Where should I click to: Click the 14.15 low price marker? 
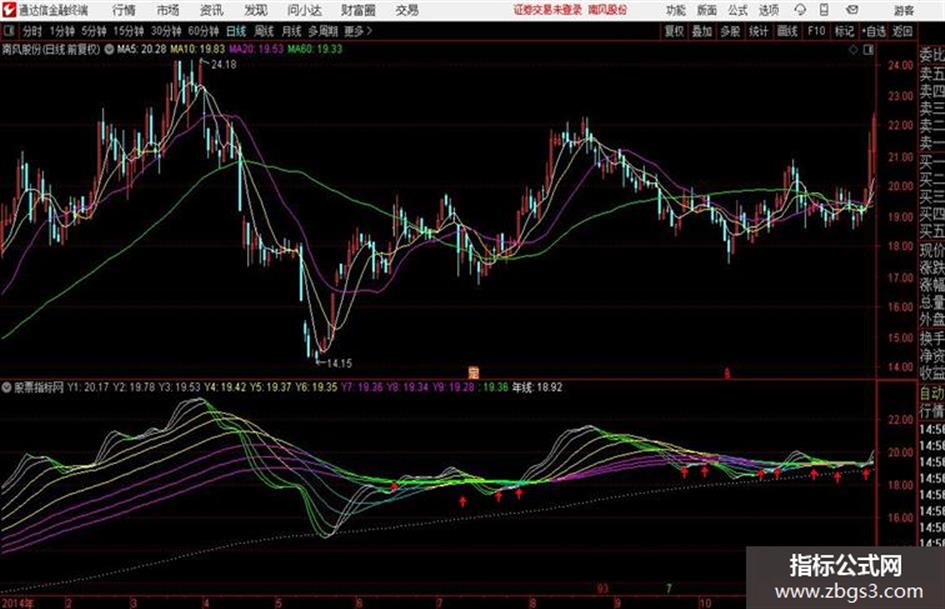[339, 364]
